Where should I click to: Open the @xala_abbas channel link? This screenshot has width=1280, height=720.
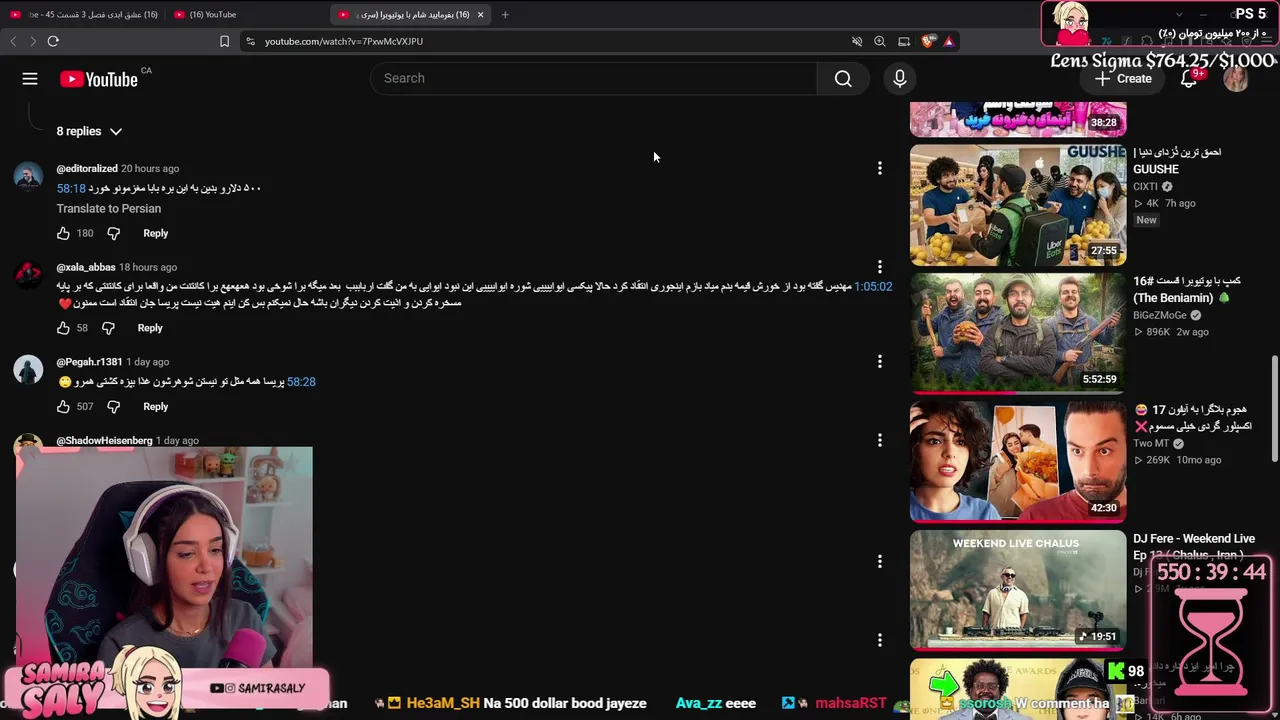tap(86, 267)
